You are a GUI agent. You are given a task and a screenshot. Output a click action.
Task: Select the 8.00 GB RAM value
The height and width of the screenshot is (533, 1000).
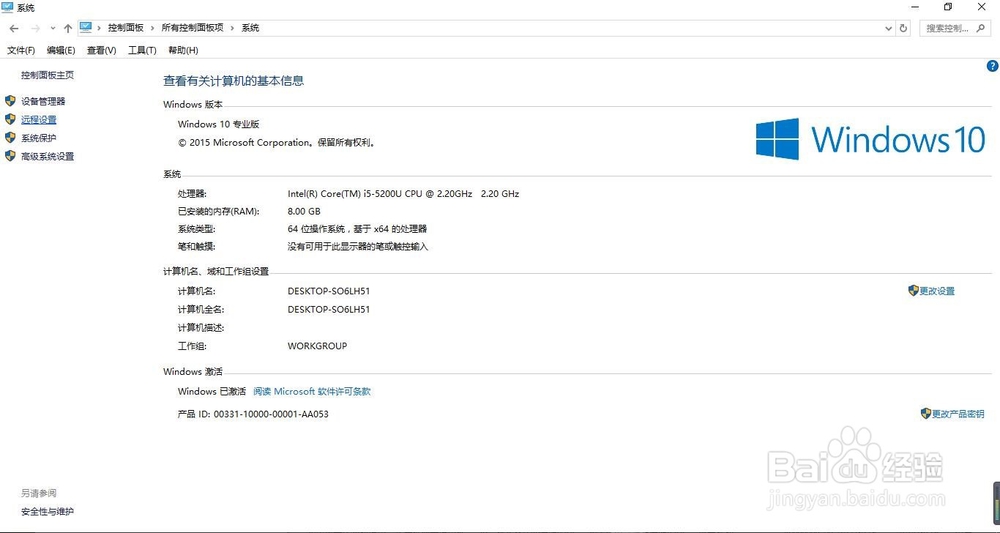(x=304, y=212)
